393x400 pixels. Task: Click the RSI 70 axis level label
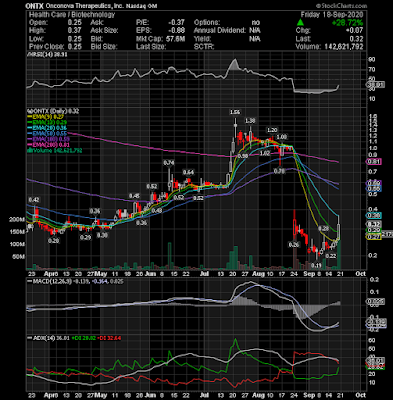pos(371,69)
